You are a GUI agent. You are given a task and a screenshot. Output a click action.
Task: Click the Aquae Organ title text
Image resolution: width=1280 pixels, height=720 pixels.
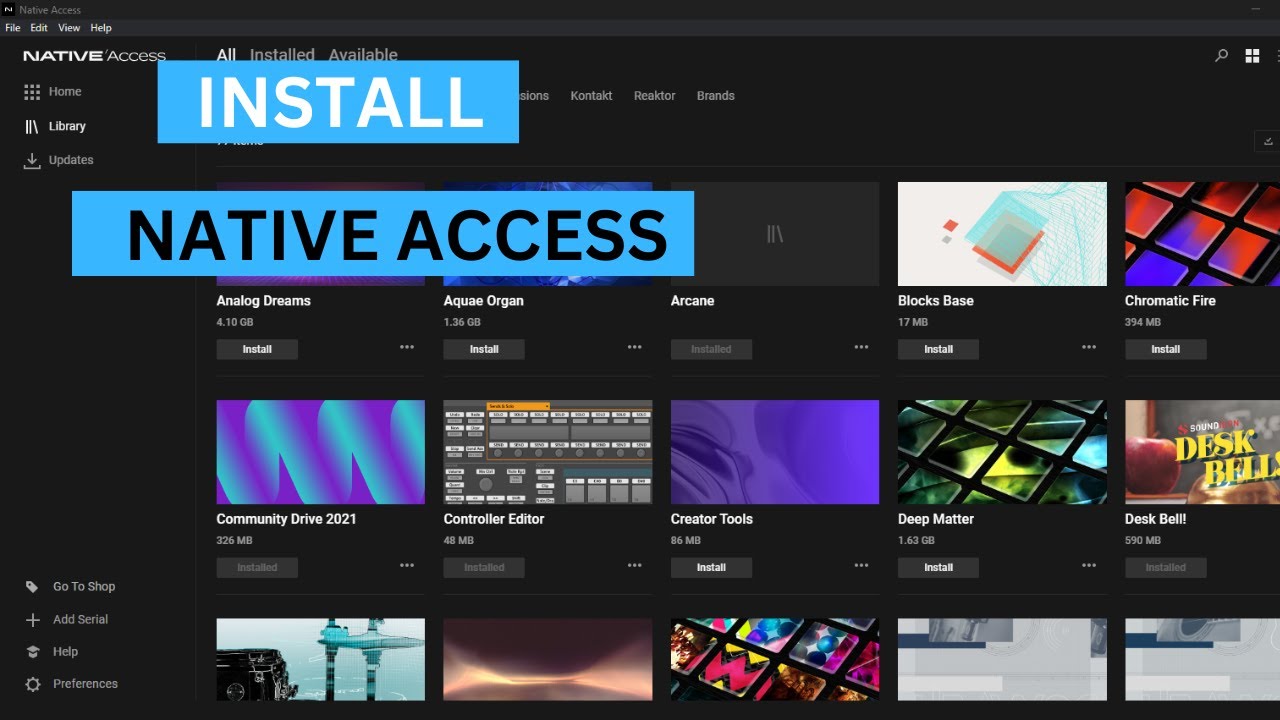(x=483, y=301)
